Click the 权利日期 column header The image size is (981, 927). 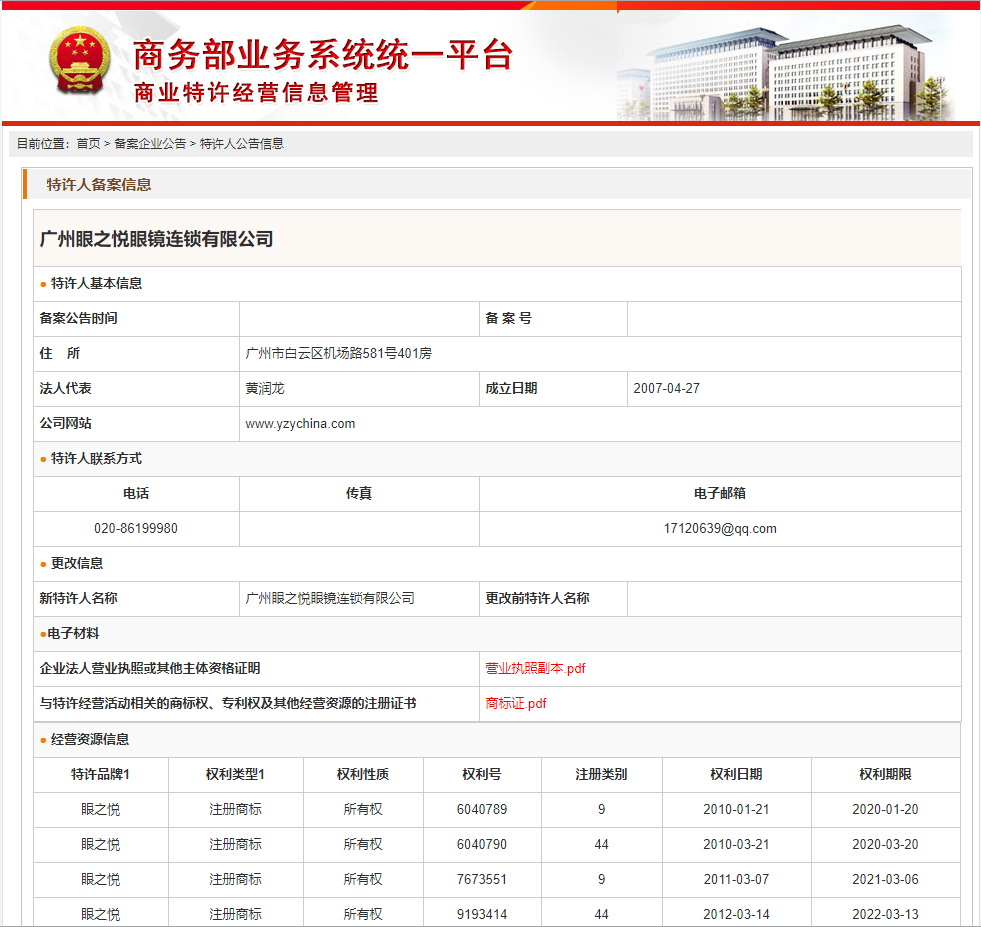pos(736,774)
